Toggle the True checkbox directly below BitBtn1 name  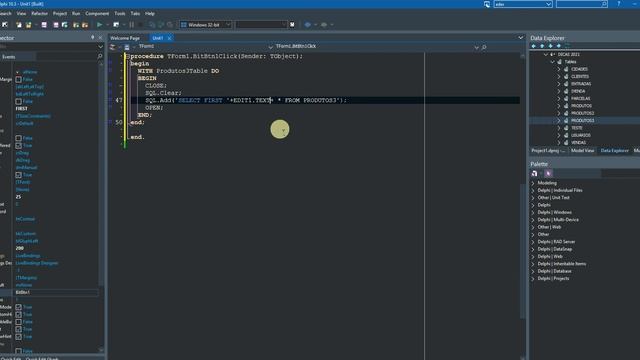pyautogui.click(x=18, y=307)
